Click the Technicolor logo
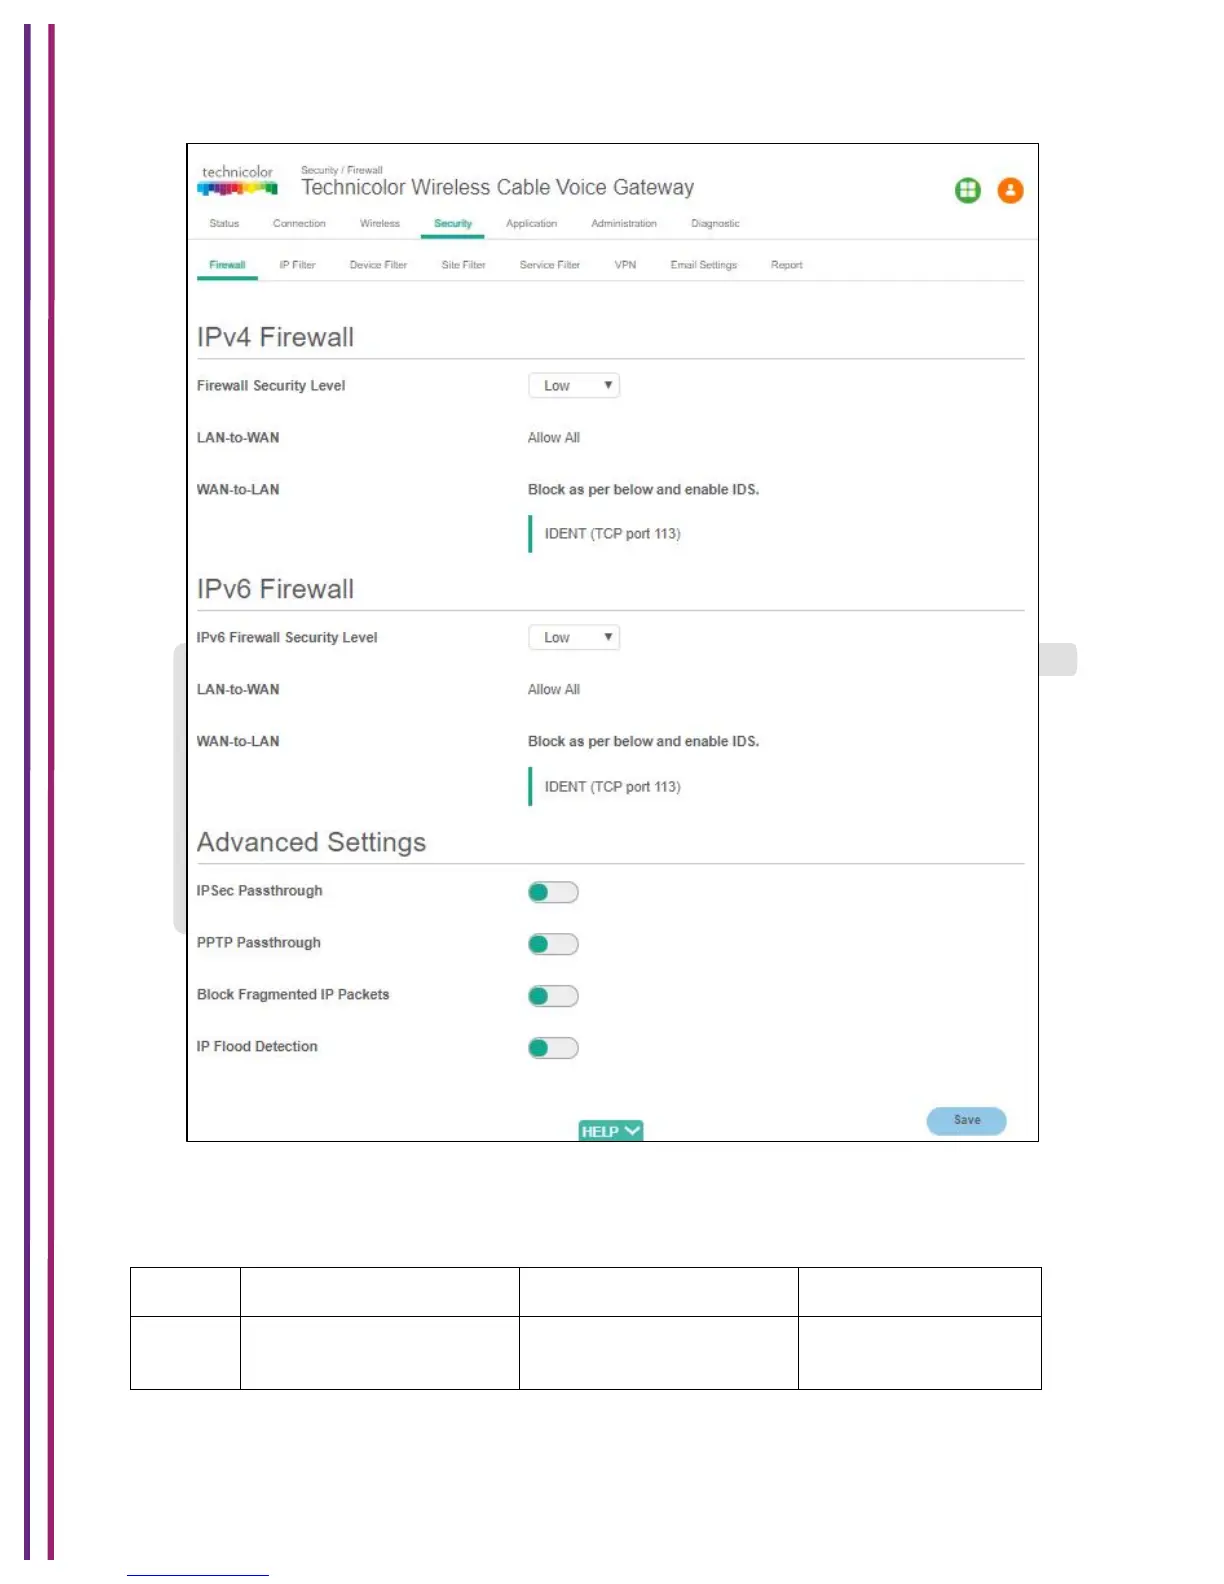 [238, 180]
